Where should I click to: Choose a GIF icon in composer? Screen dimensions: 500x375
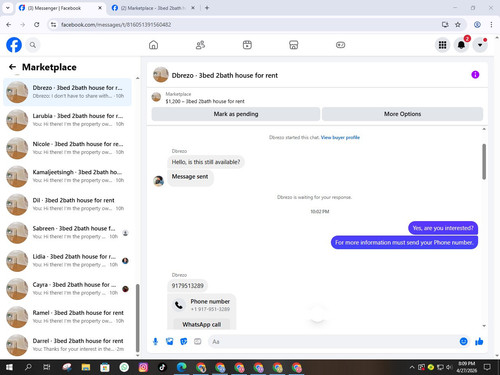(x=198, y=341)
